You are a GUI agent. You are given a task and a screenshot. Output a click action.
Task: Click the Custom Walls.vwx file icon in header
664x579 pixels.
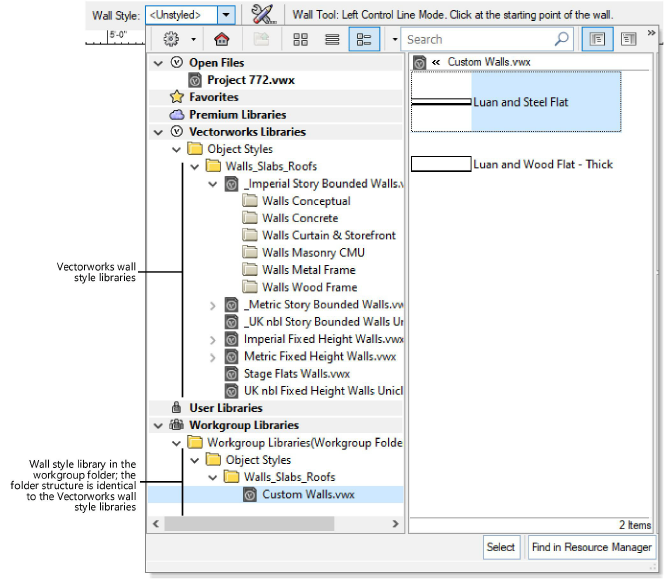(419, 63)
